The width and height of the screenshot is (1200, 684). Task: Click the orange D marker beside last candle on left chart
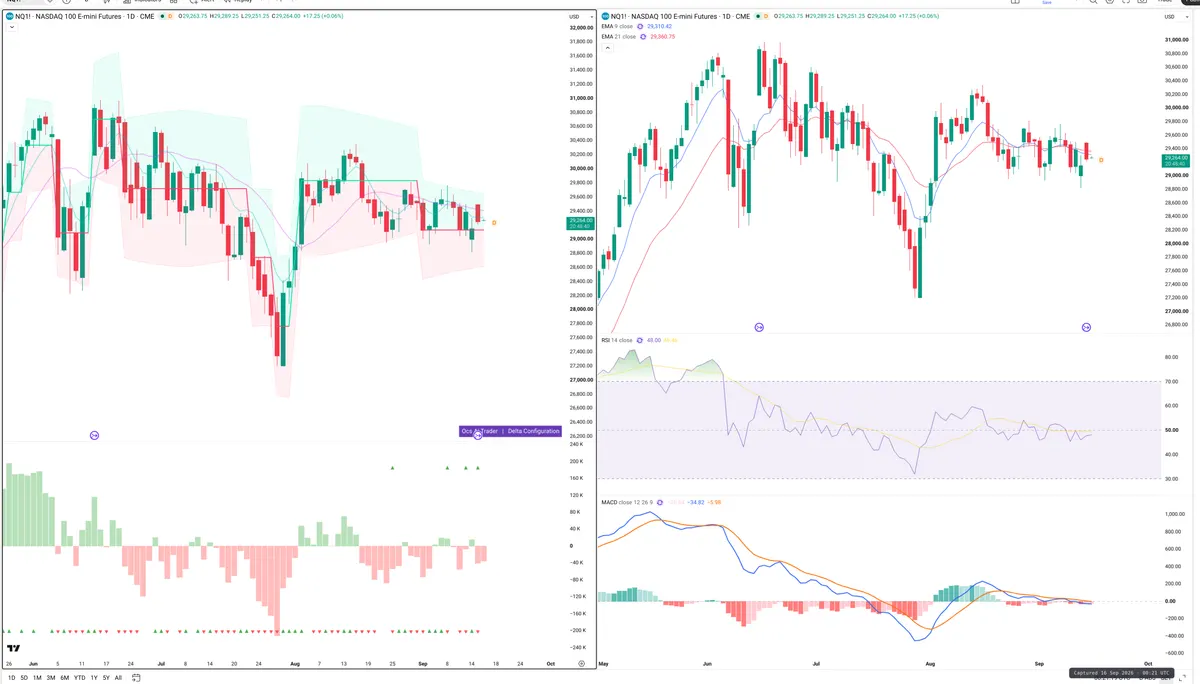click(494, 222)
